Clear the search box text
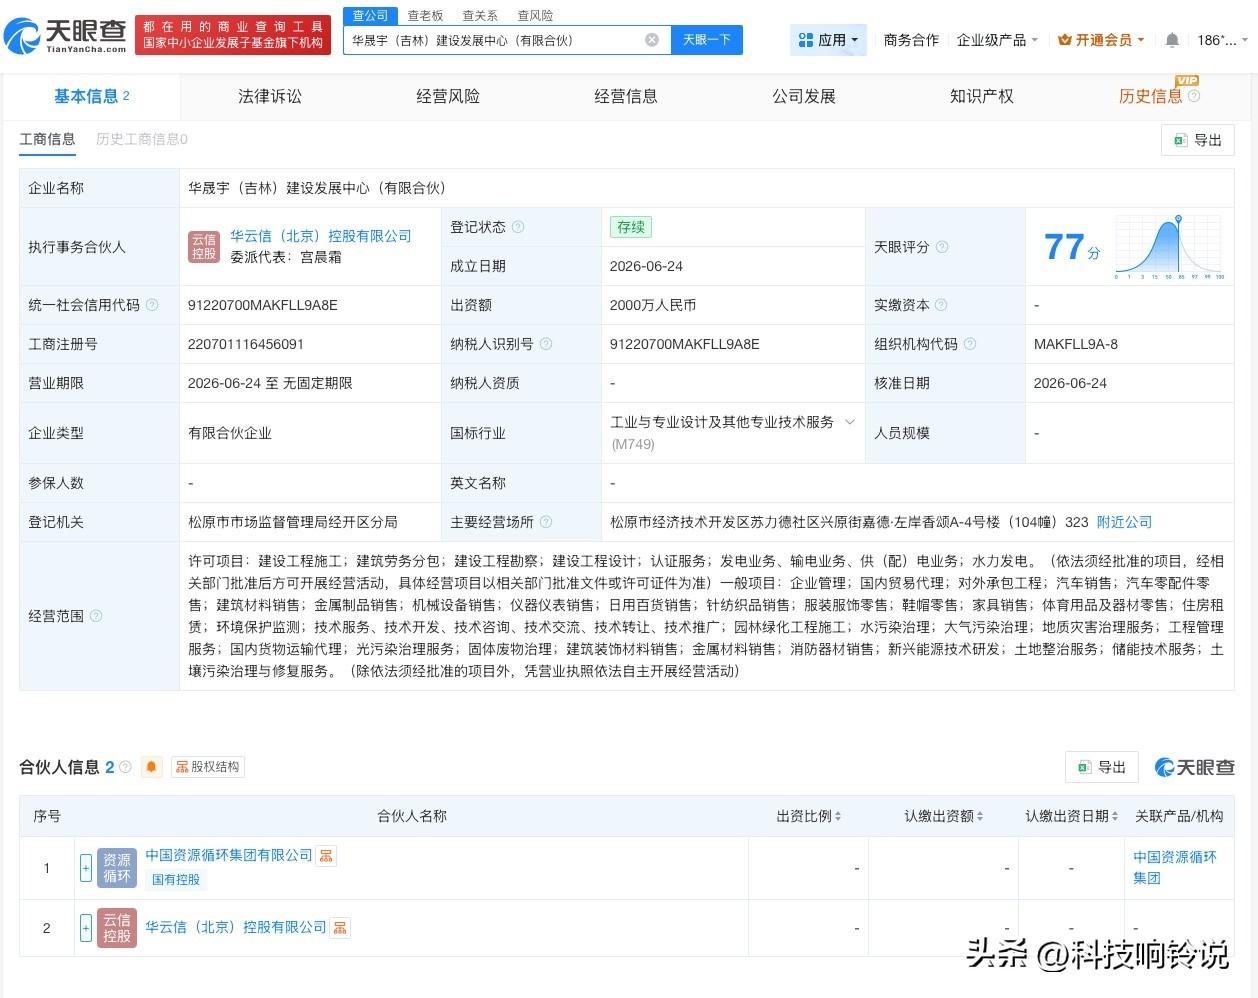Viewport: 1258px width, 998px height. click(x=652, y=40)
